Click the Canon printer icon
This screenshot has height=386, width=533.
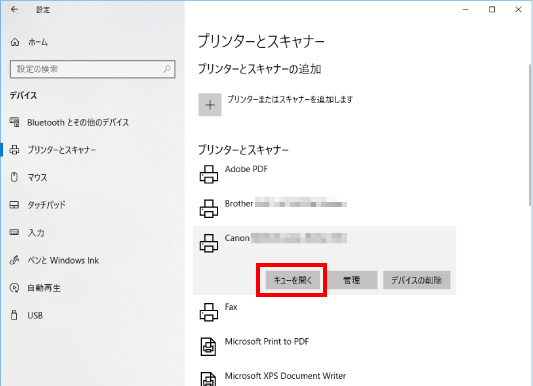click(209, 243)
